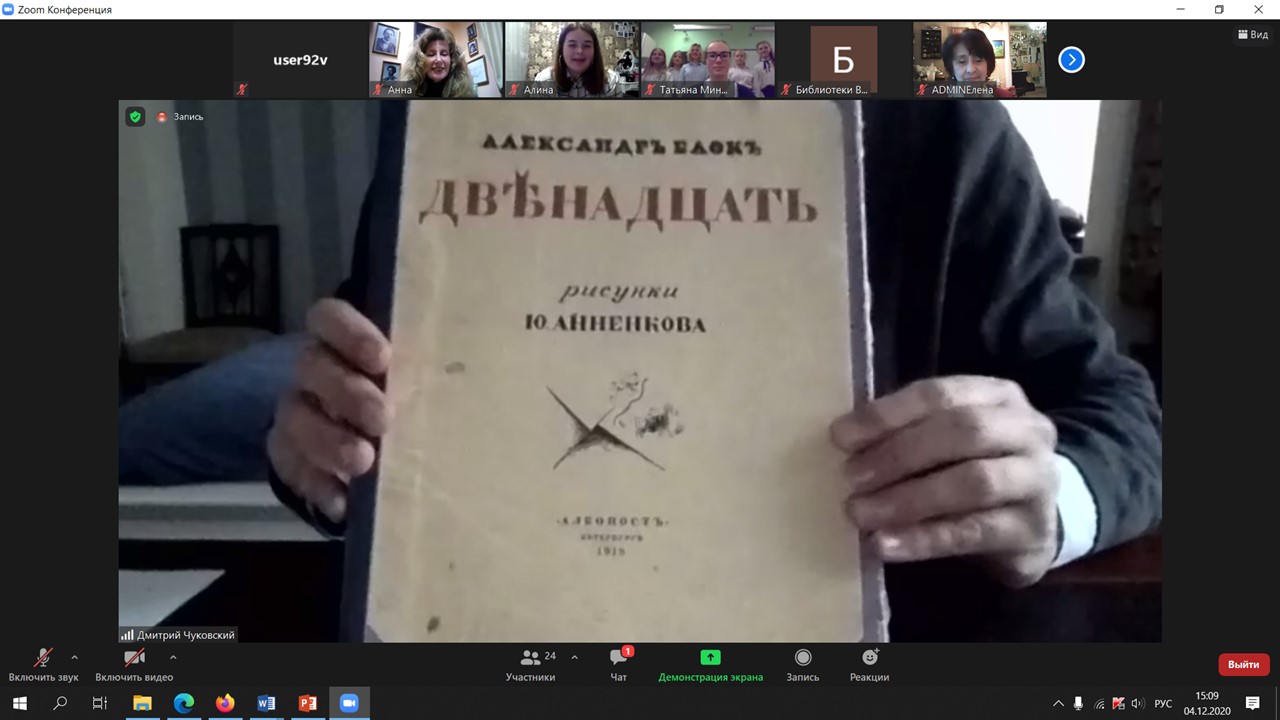
Task: Open the Reactions emoji menu
Action: tap(870, 658)
